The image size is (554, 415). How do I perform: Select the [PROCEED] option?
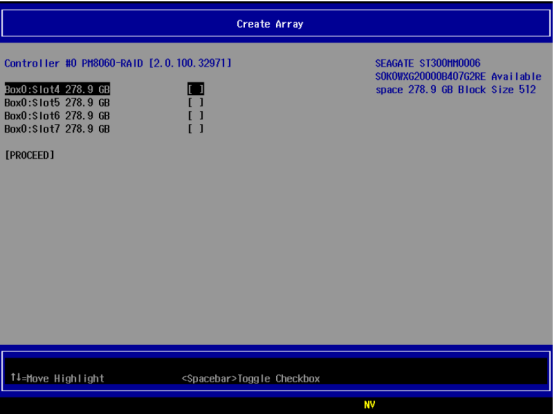30,155
